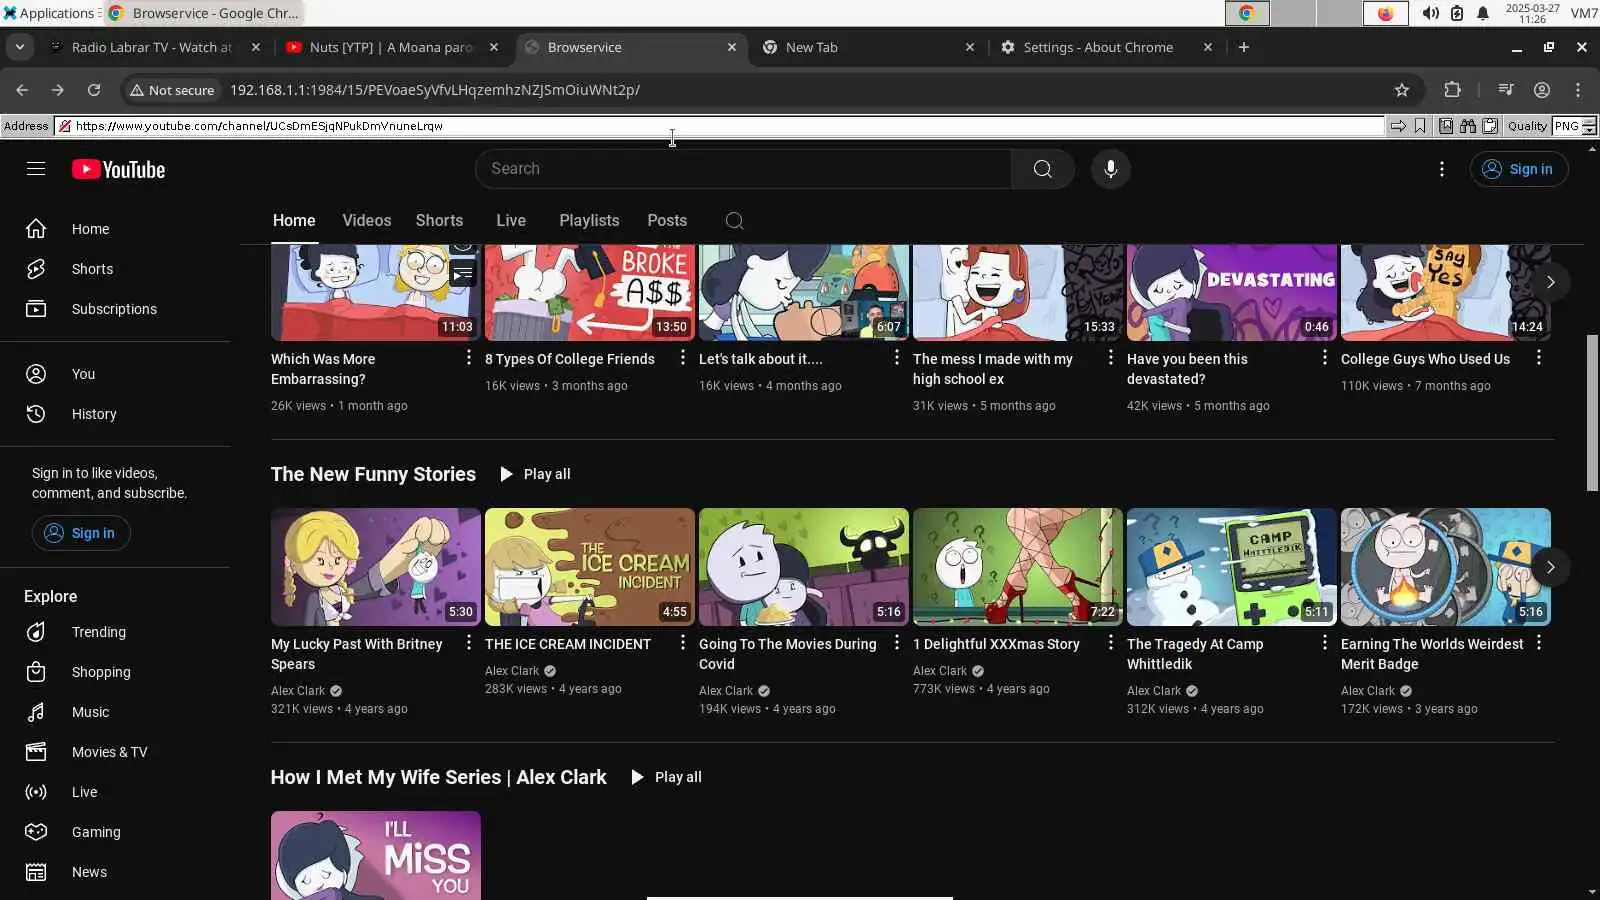This screenshot has height=900, width=1600.
Task: Open options menu for Which Was More Embarrassing?
Action: (x=469, y=358)
